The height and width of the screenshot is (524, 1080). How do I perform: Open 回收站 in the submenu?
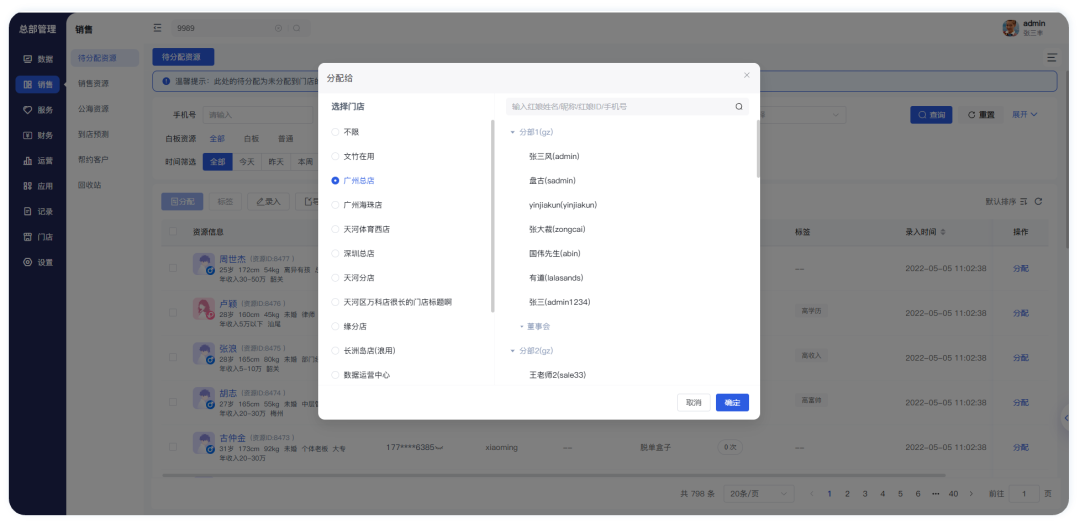(x=89, y=185)
